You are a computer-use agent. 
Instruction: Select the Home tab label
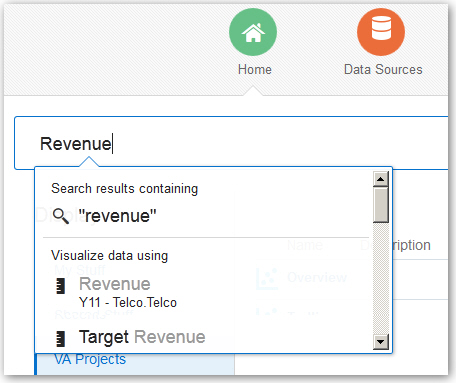(255, 70)
